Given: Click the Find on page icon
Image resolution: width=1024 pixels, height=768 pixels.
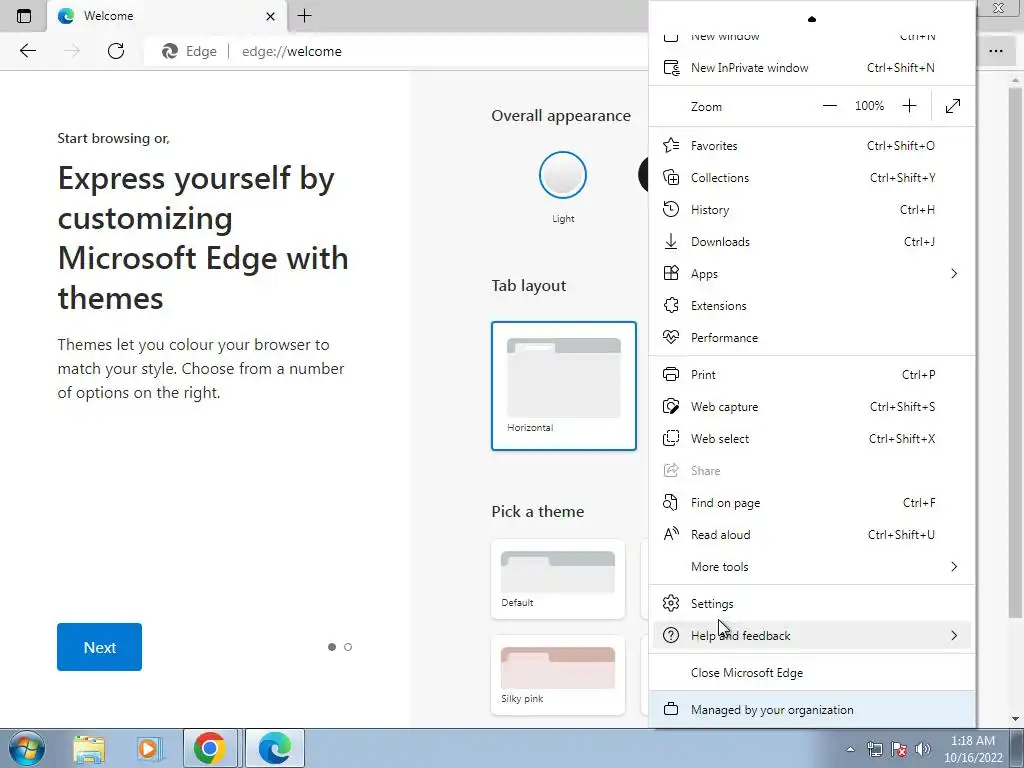Looking at the screenshot, I should pyautogui.click(x=671, y=502).
